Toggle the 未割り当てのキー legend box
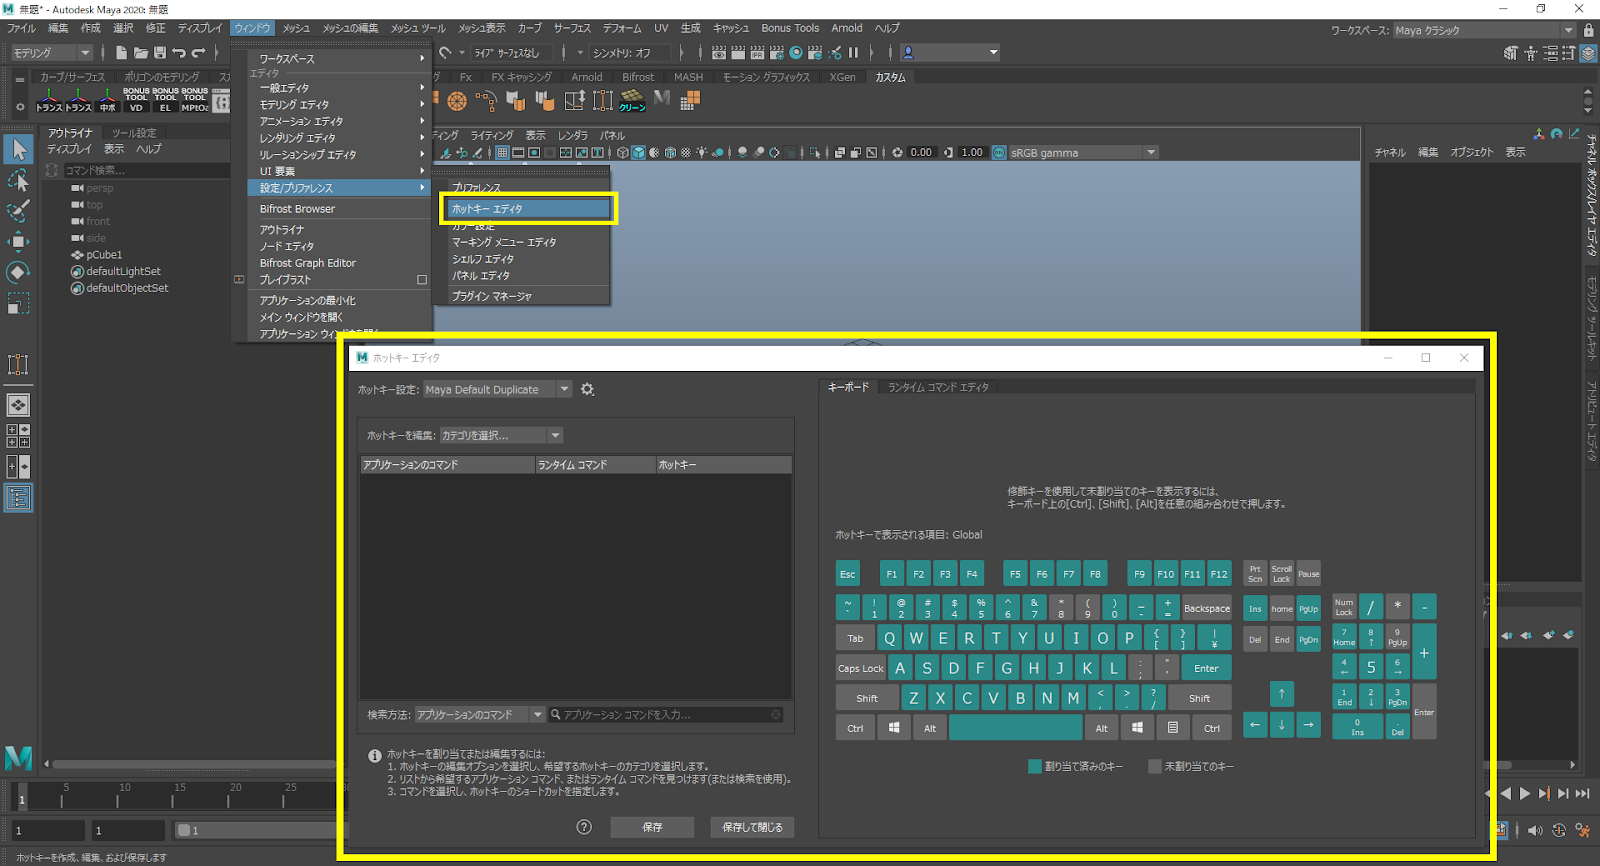The image size is (1600, 866). (1155, 766)
